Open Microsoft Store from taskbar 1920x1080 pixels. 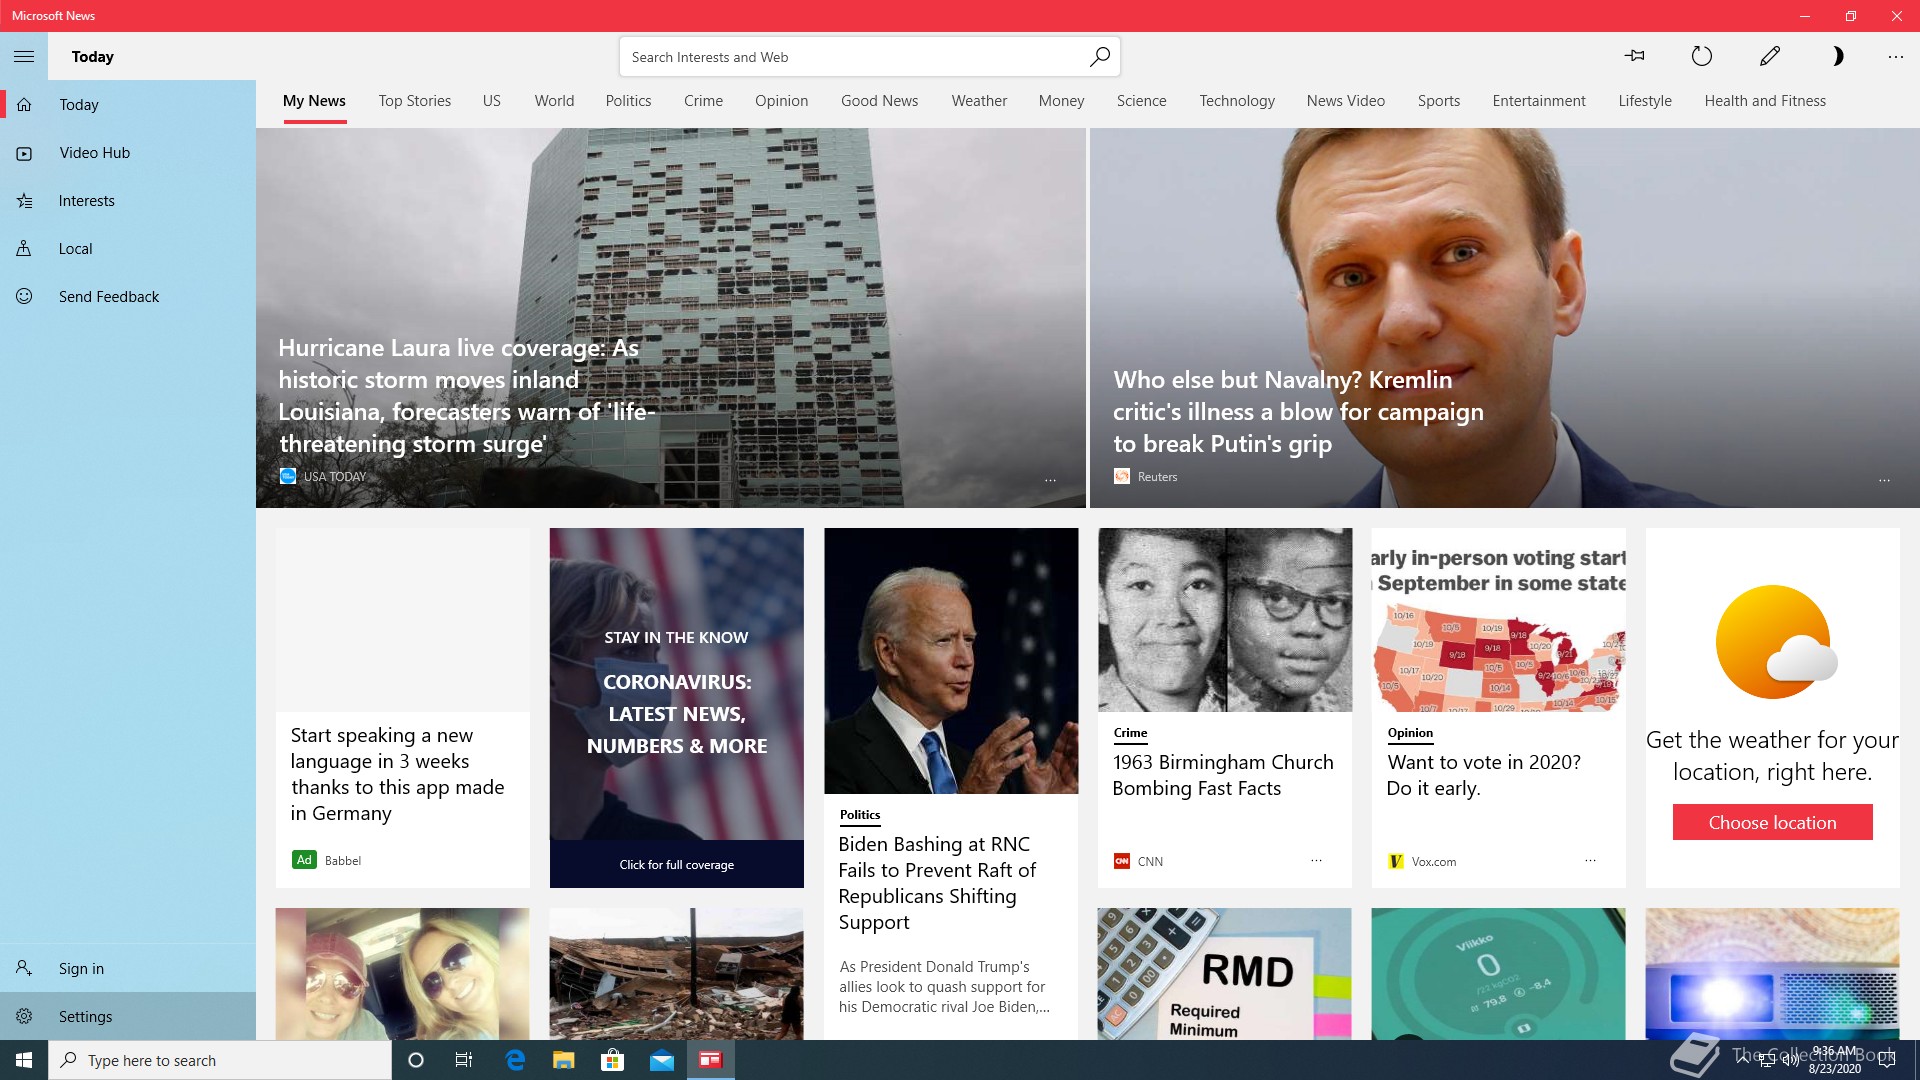pos(612,1060)
